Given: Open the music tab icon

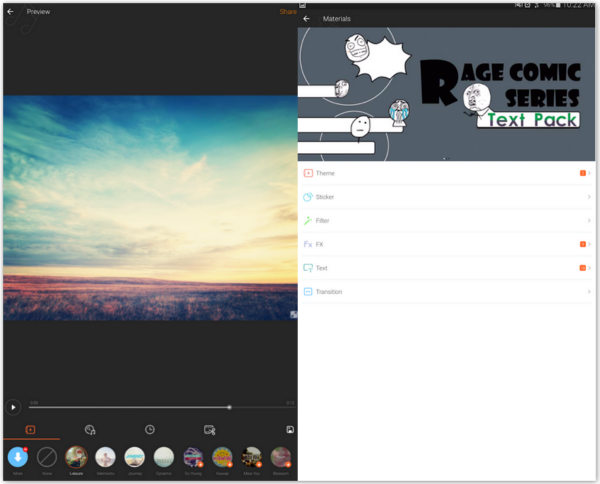Looking at the screenshot, I should [x=90, y=429].
